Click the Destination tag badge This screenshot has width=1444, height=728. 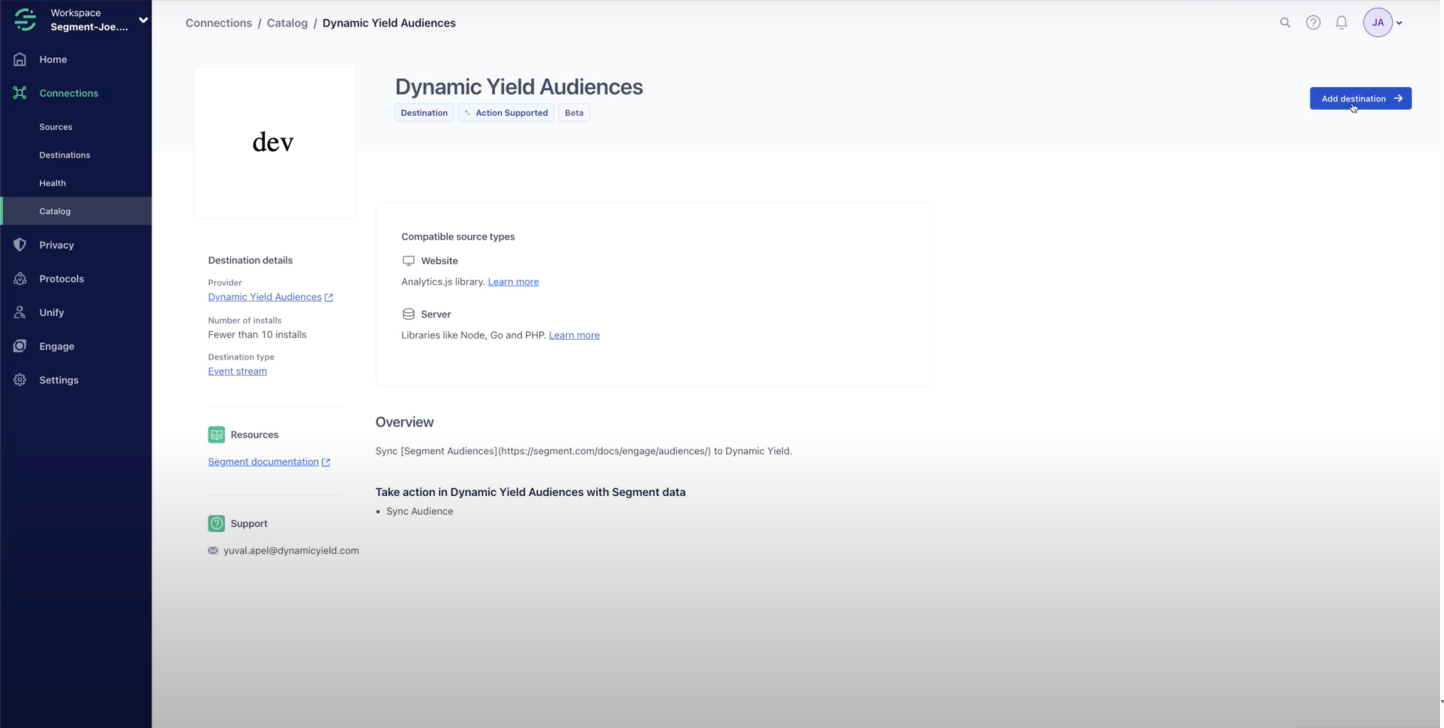[424, 113]
